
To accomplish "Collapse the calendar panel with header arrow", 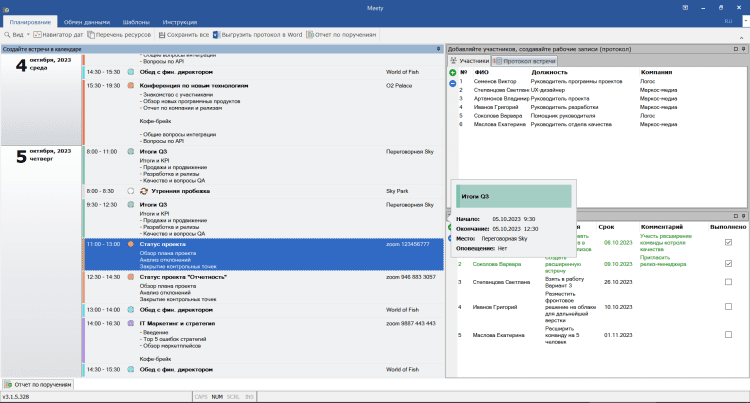I will [x=438, y=48].
